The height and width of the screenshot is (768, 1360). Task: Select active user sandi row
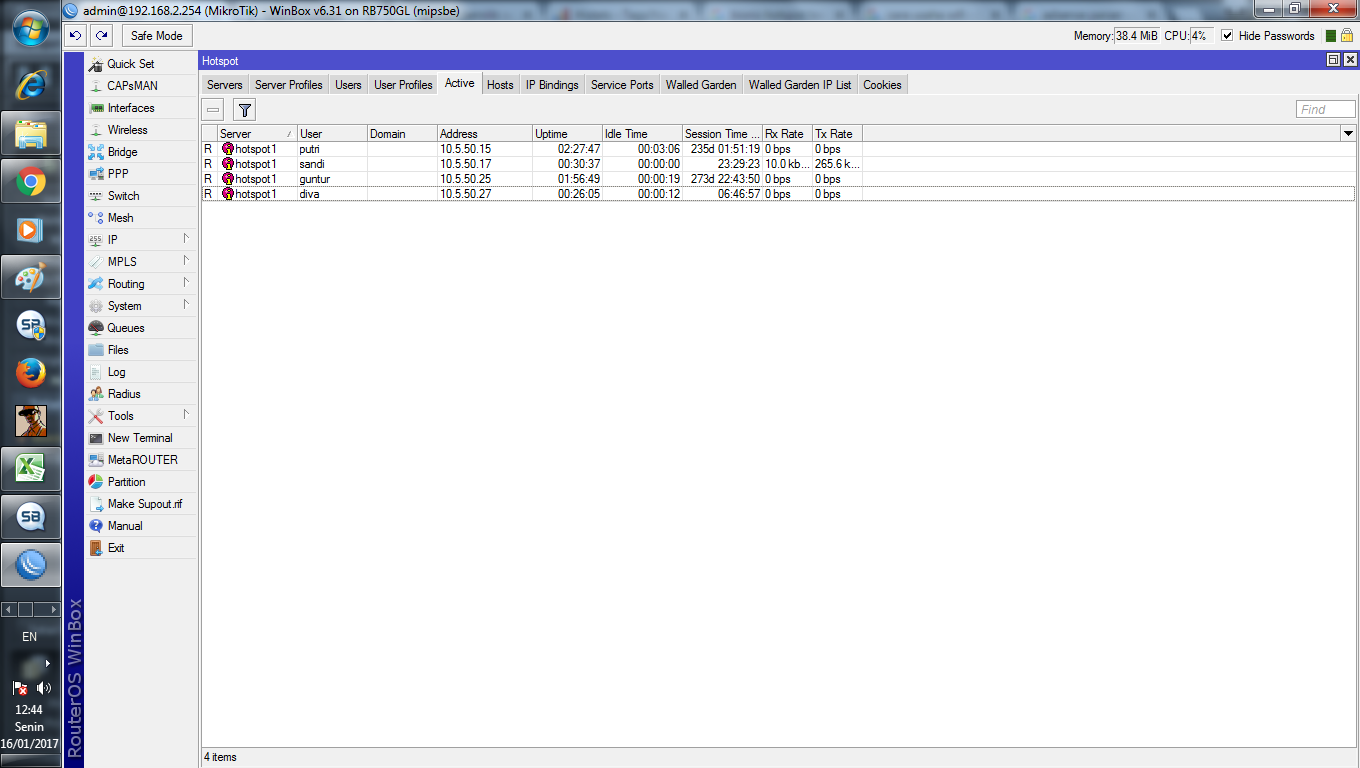coord(778,164)
